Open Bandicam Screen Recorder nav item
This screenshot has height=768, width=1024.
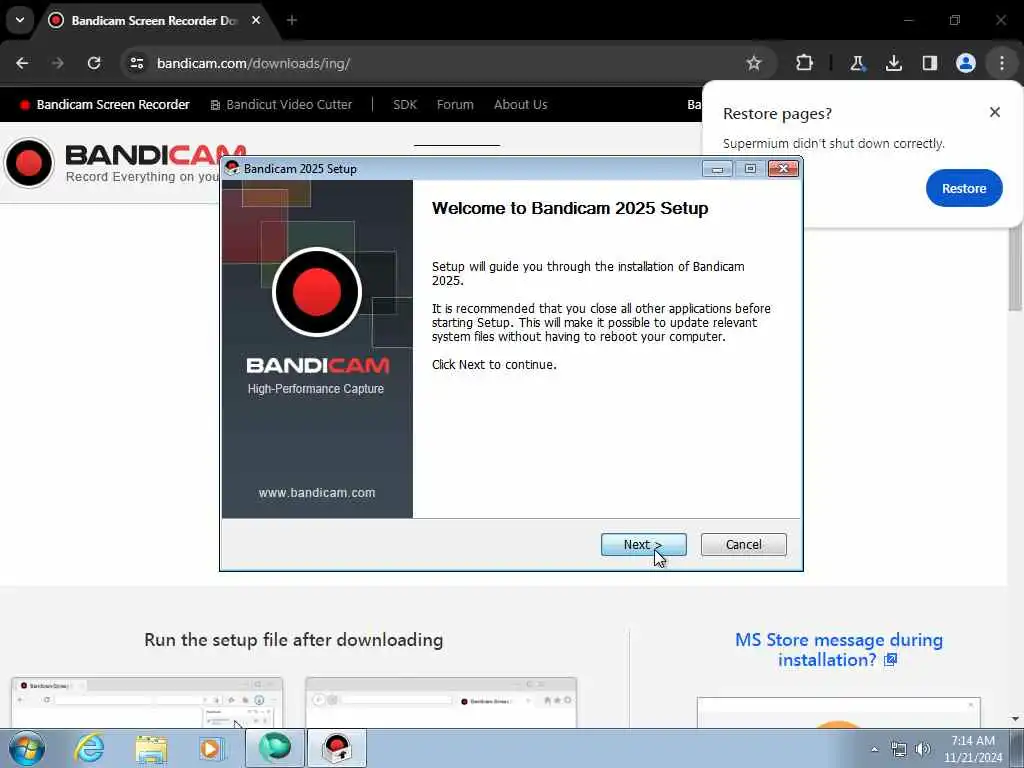click(x=105, y=104)
